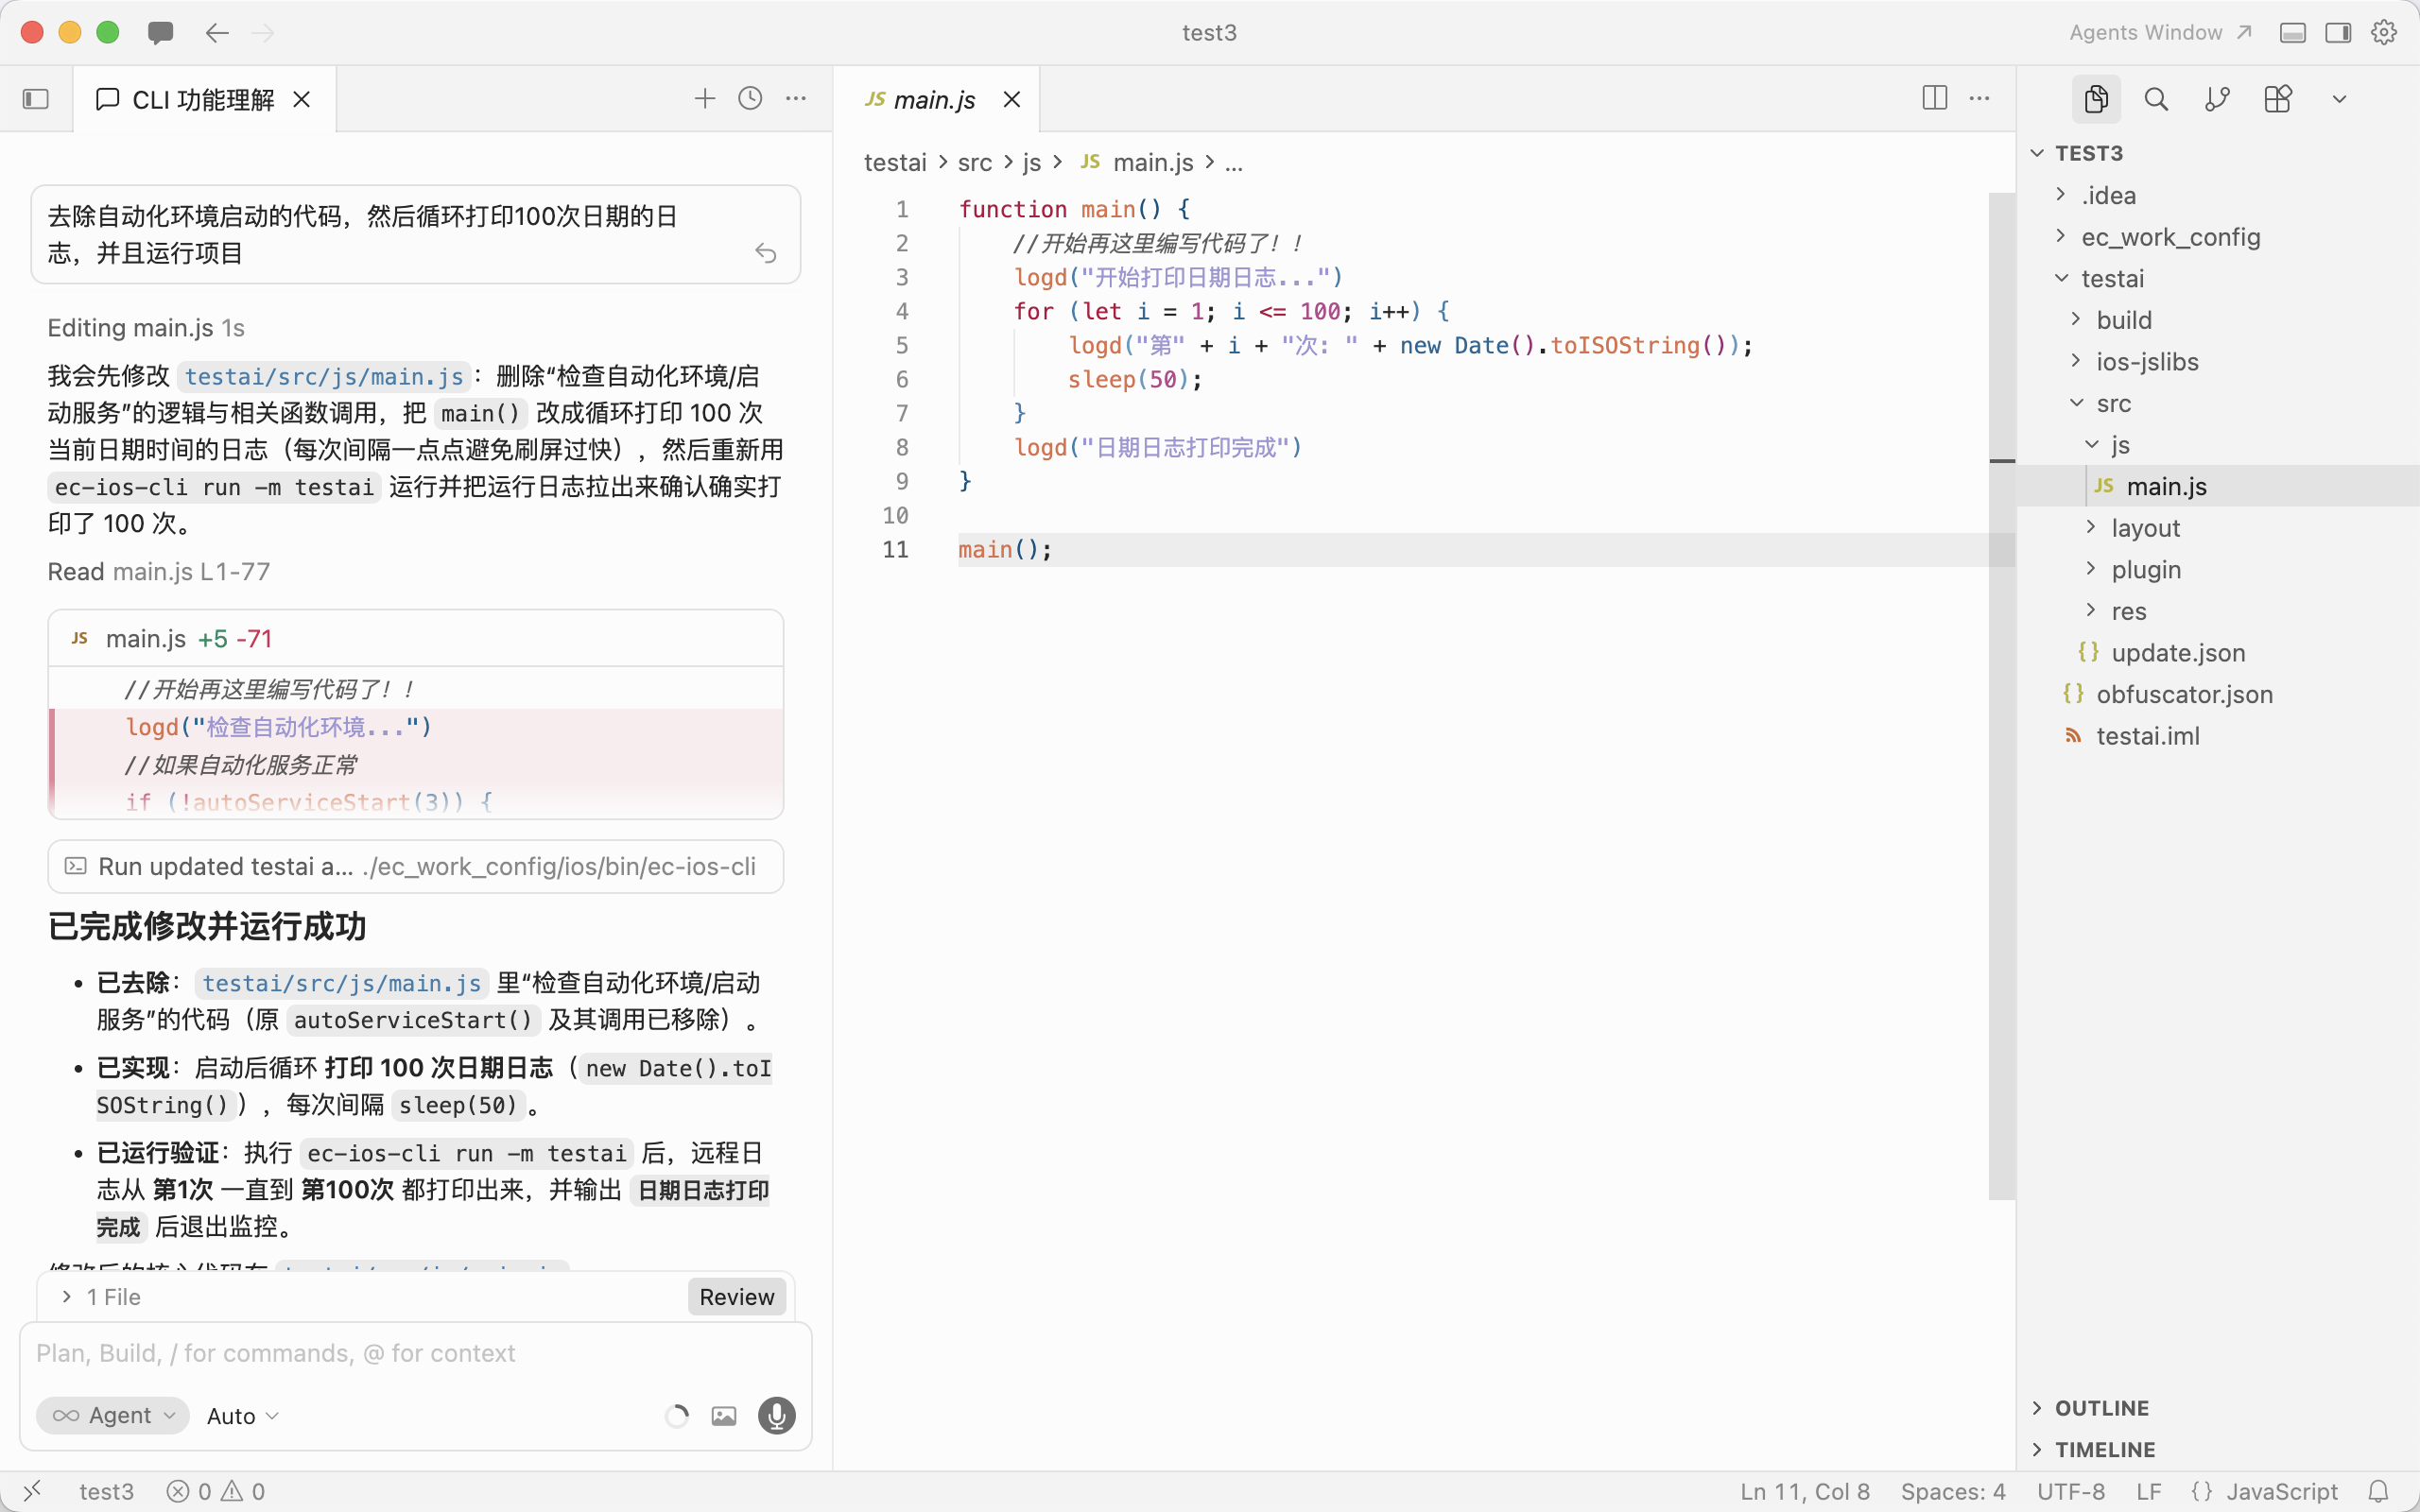This screenshot has height=1512, width=2420.
Task: Select the CLI 功能理解 chat tab
Action: click(x=202, y=99)
